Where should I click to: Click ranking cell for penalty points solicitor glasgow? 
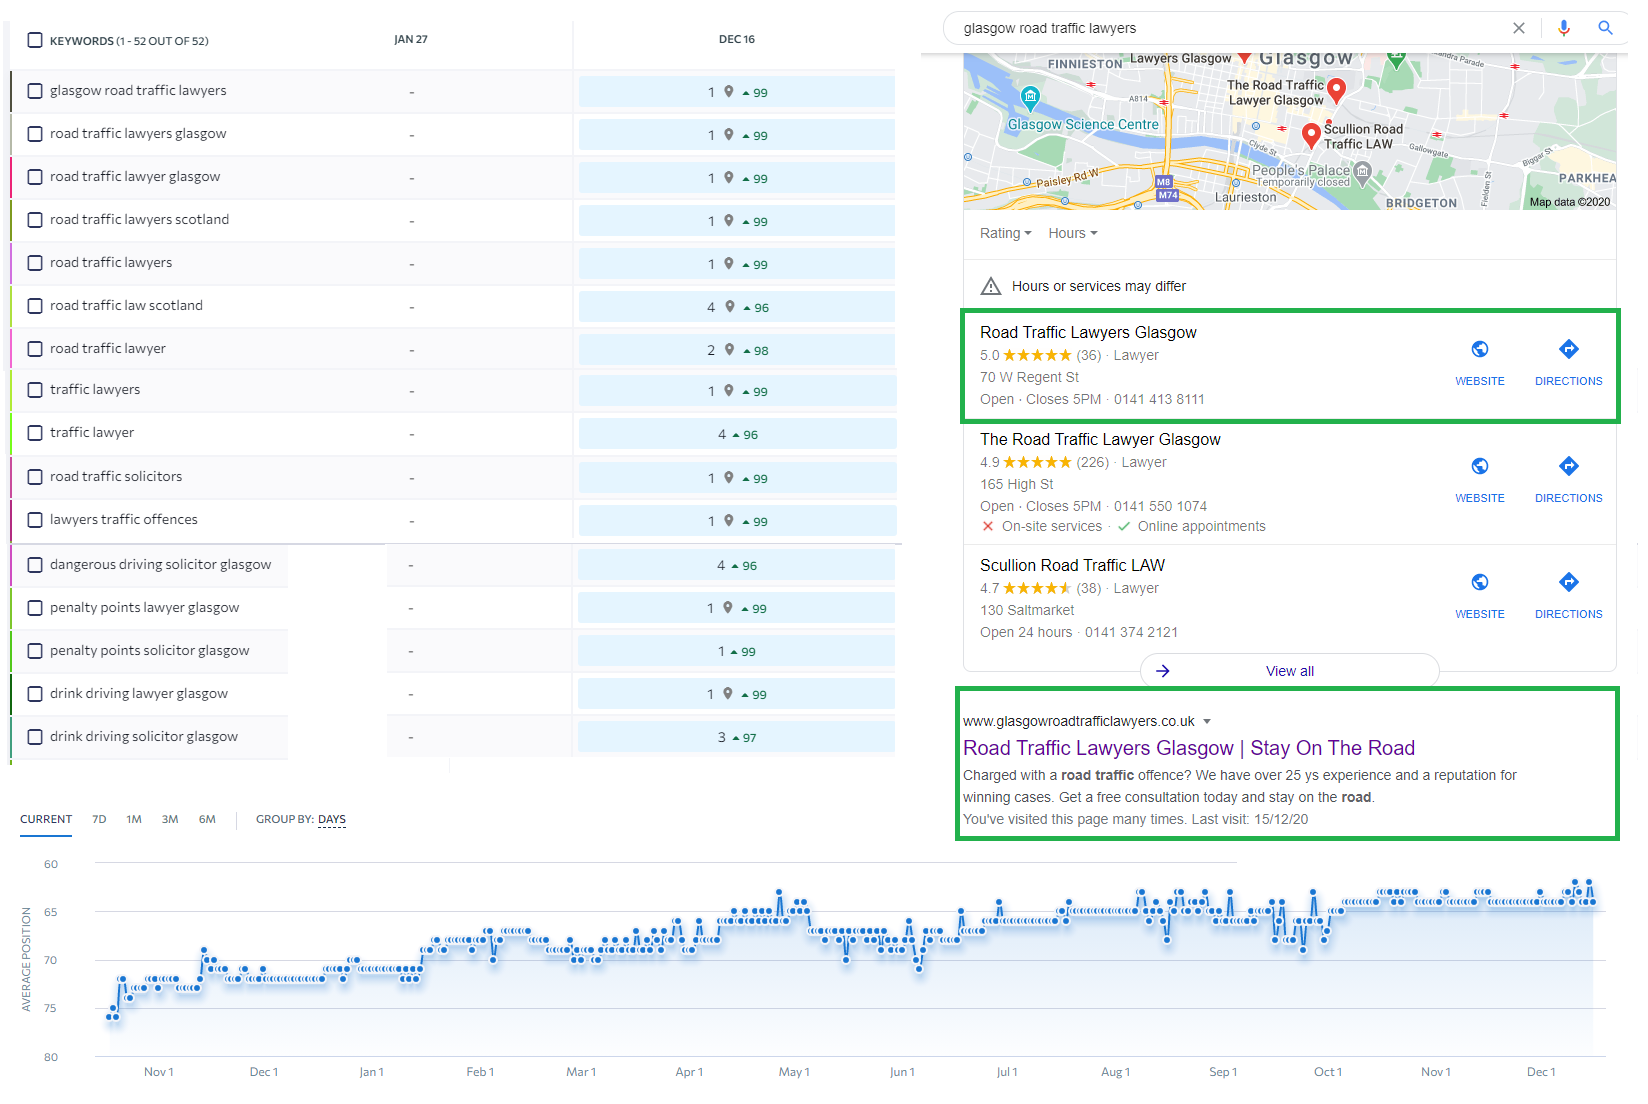737,651
